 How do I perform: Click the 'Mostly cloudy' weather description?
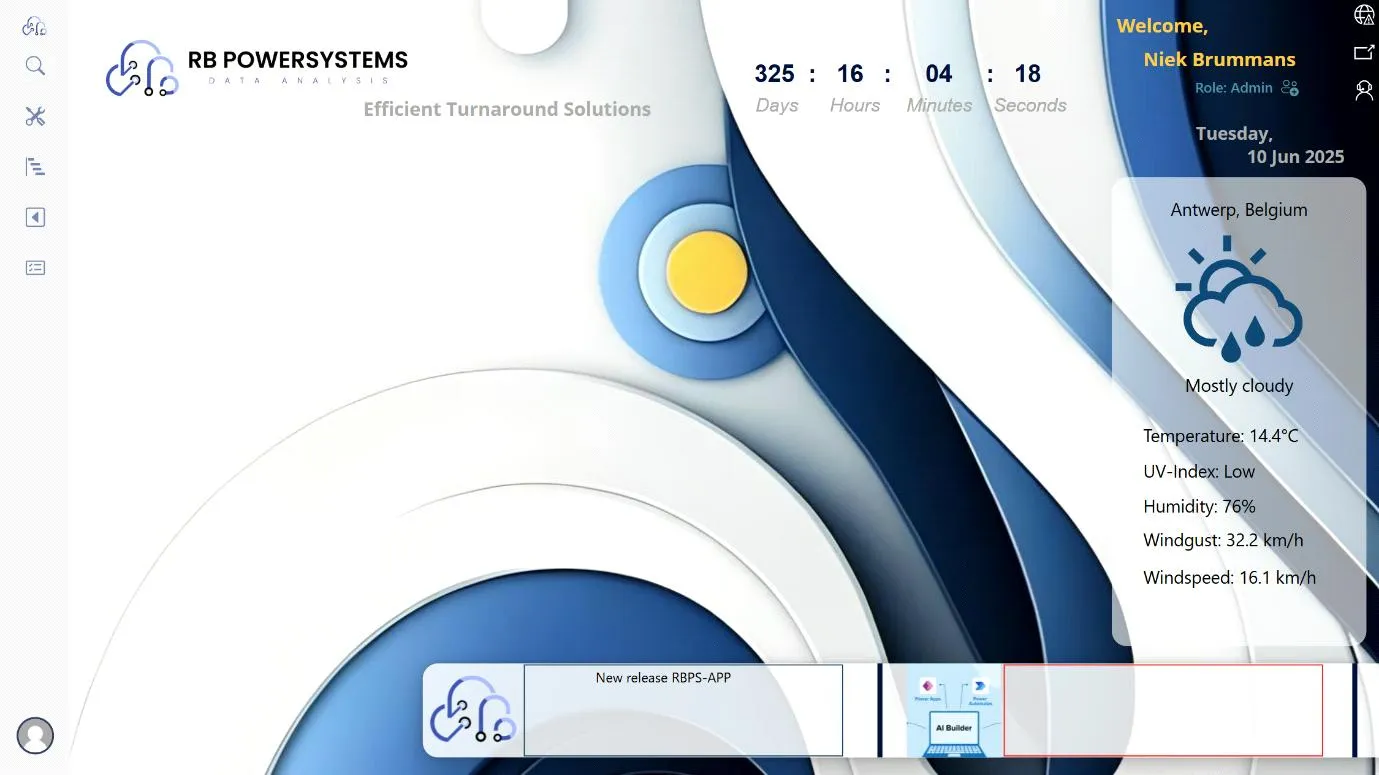[x=1239, y=386]
